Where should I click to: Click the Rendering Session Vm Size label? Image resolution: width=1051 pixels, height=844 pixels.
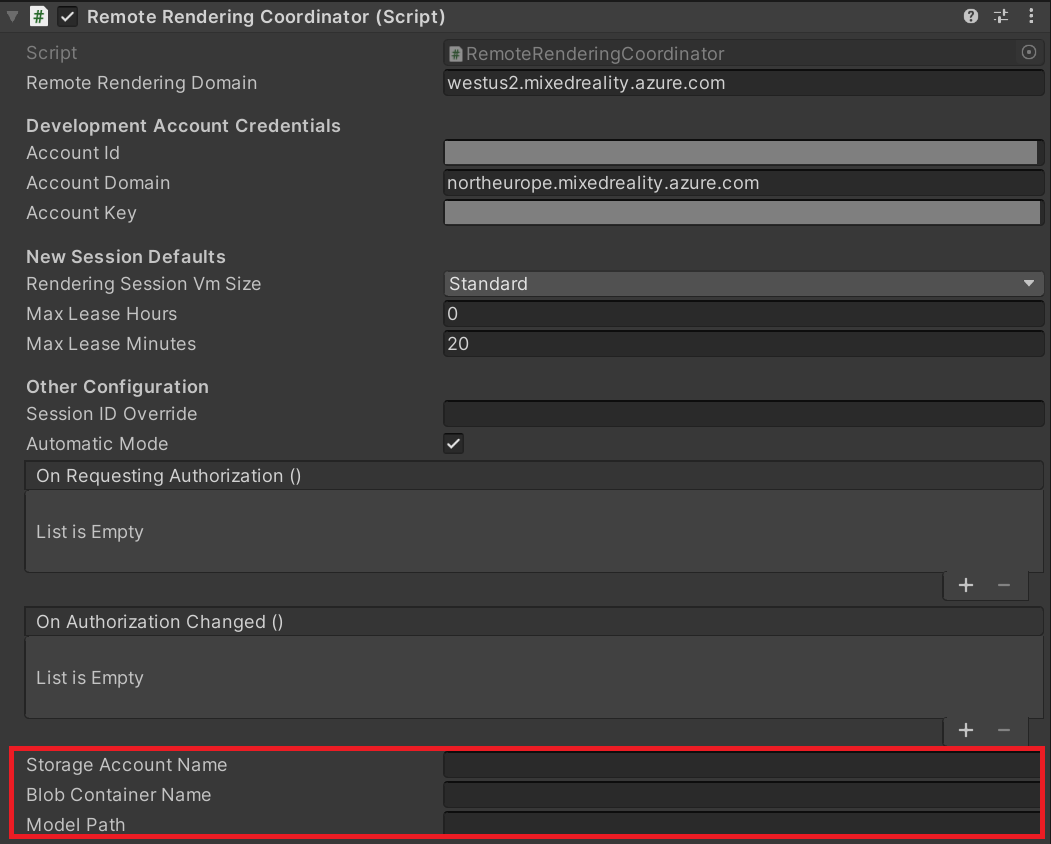coord(143,284)
